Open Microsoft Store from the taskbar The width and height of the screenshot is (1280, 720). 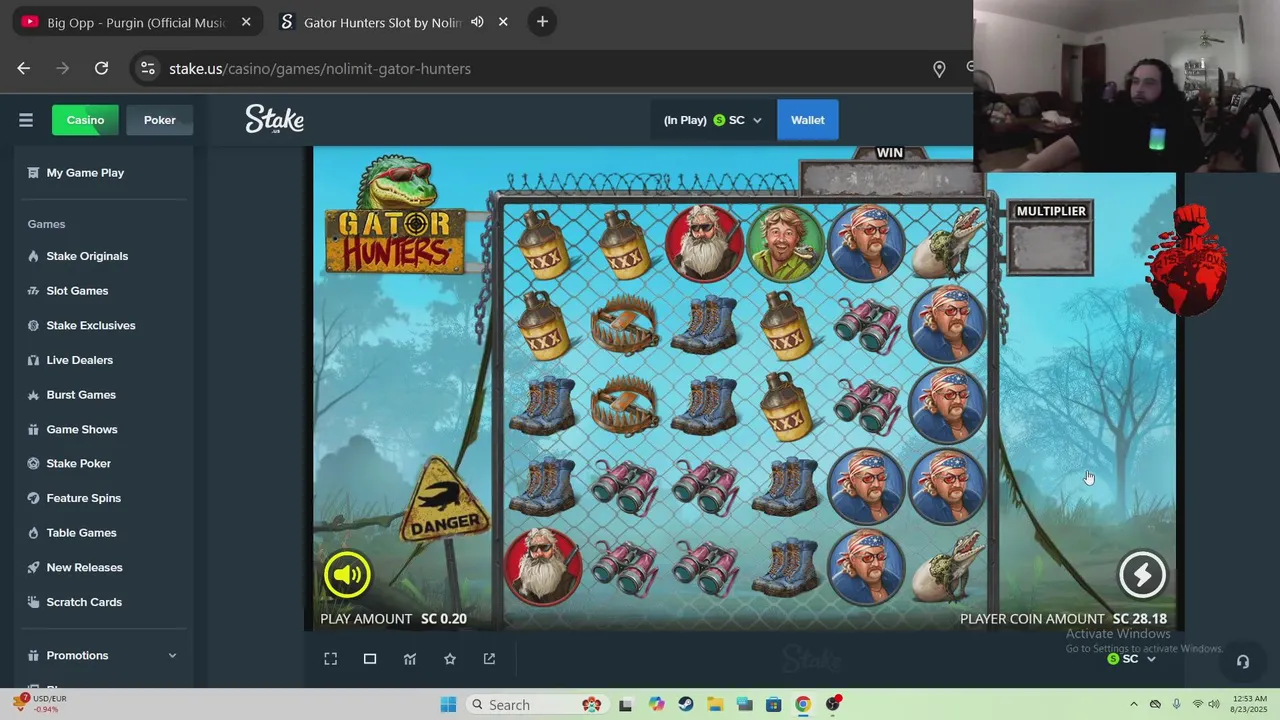click(773, 705)
